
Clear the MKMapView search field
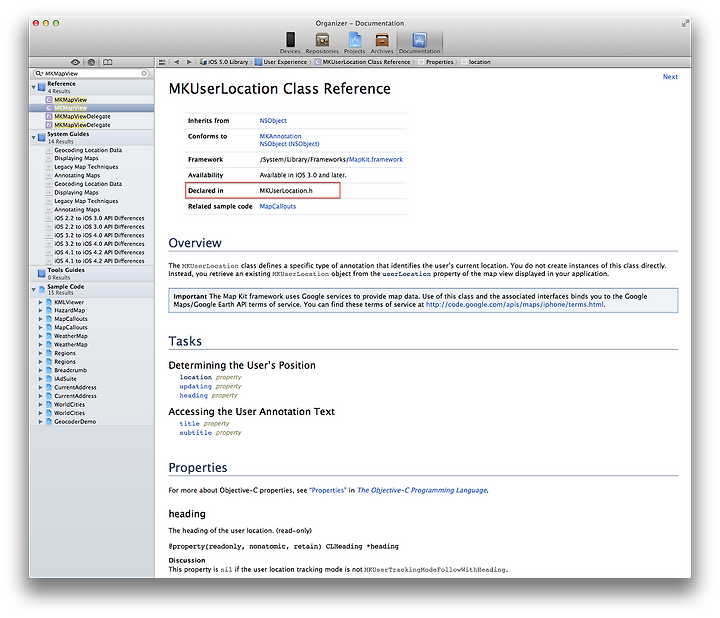pos(144,73)
